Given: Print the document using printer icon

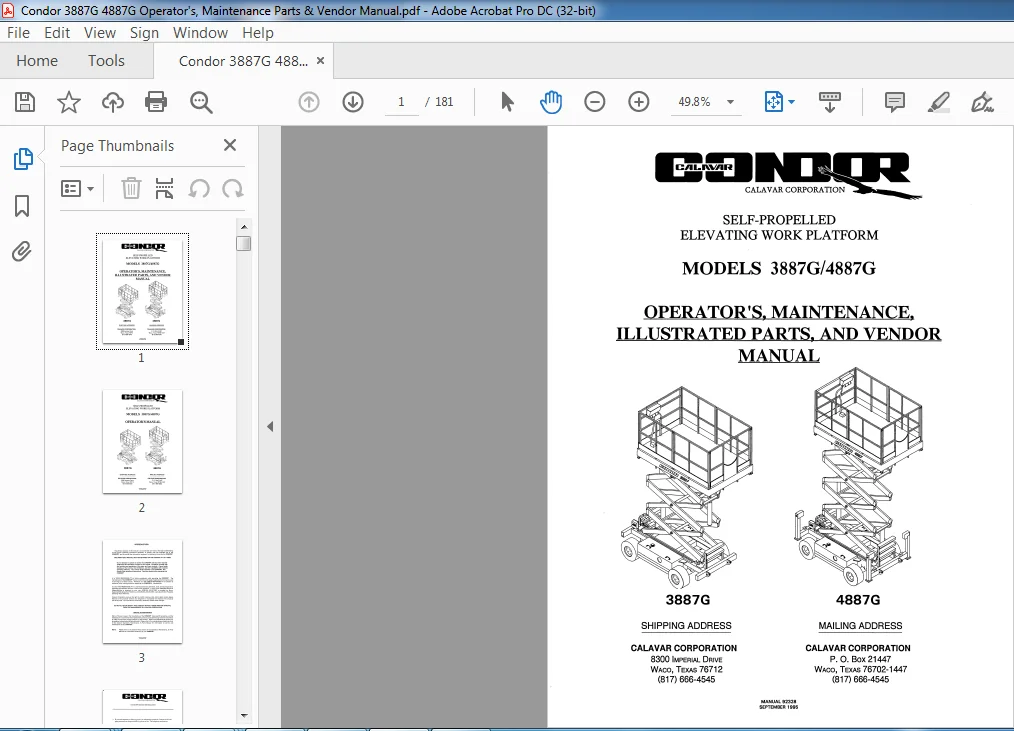Looking at the screenshot, I should [x=156, y=102].
